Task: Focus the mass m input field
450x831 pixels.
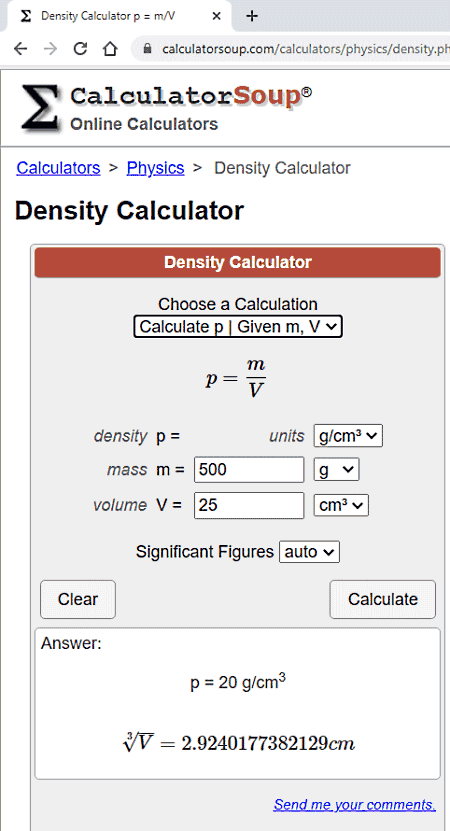Action: coord(249,470)
